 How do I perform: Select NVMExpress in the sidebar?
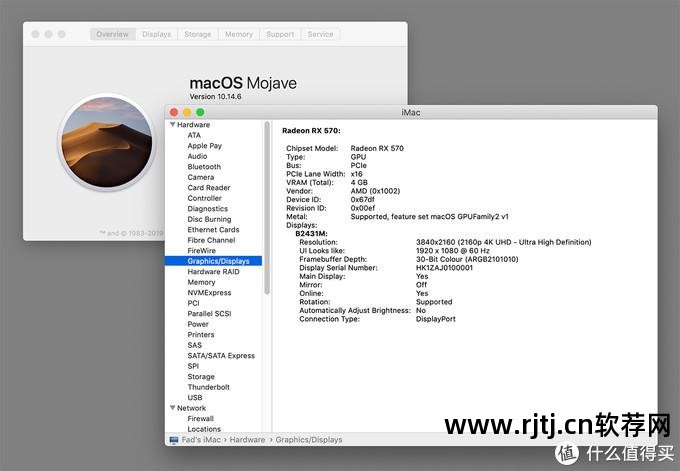click(209, 293)
